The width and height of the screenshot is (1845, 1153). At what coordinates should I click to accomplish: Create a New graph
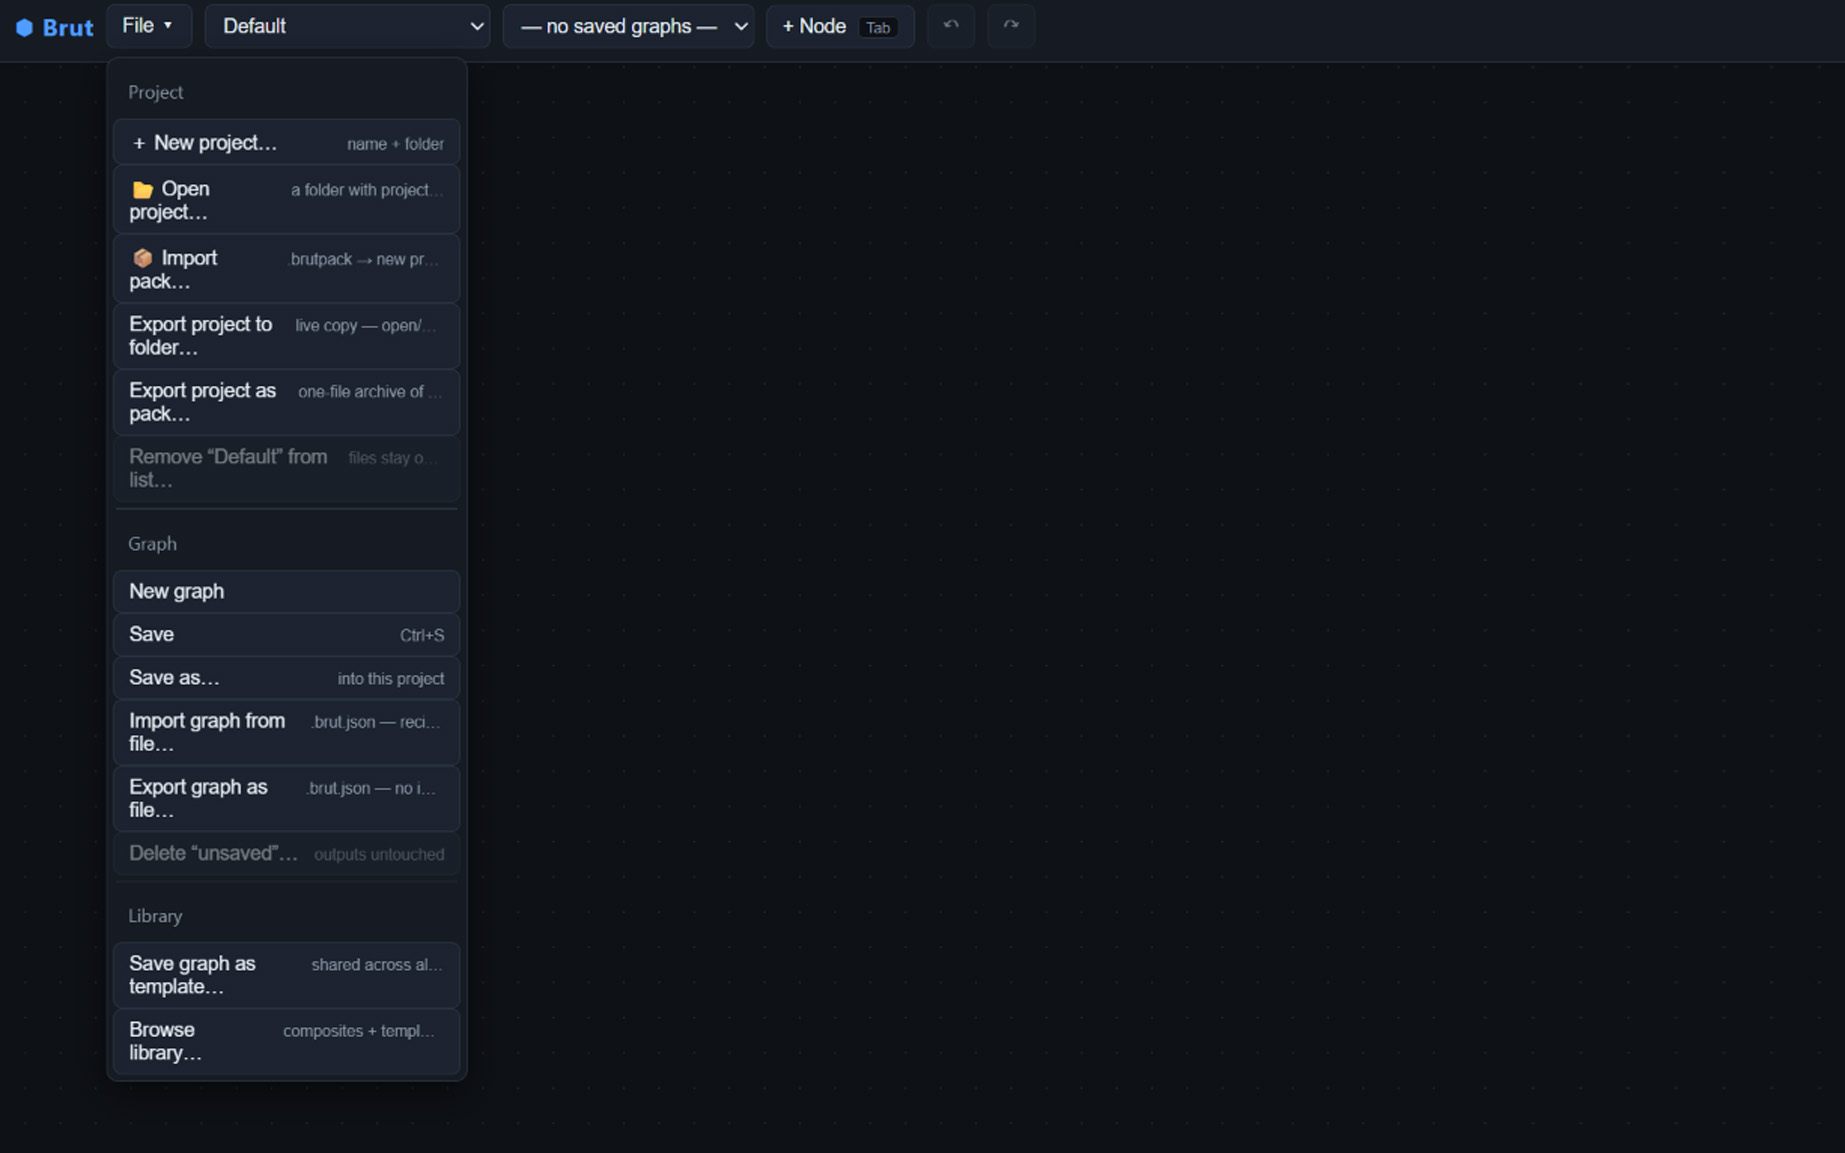(x=286, y=591)
